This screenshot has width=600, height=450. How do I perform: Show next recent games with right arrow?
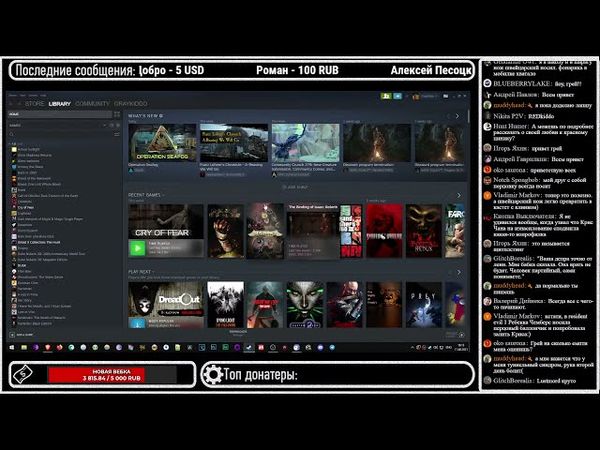(459, 196)
